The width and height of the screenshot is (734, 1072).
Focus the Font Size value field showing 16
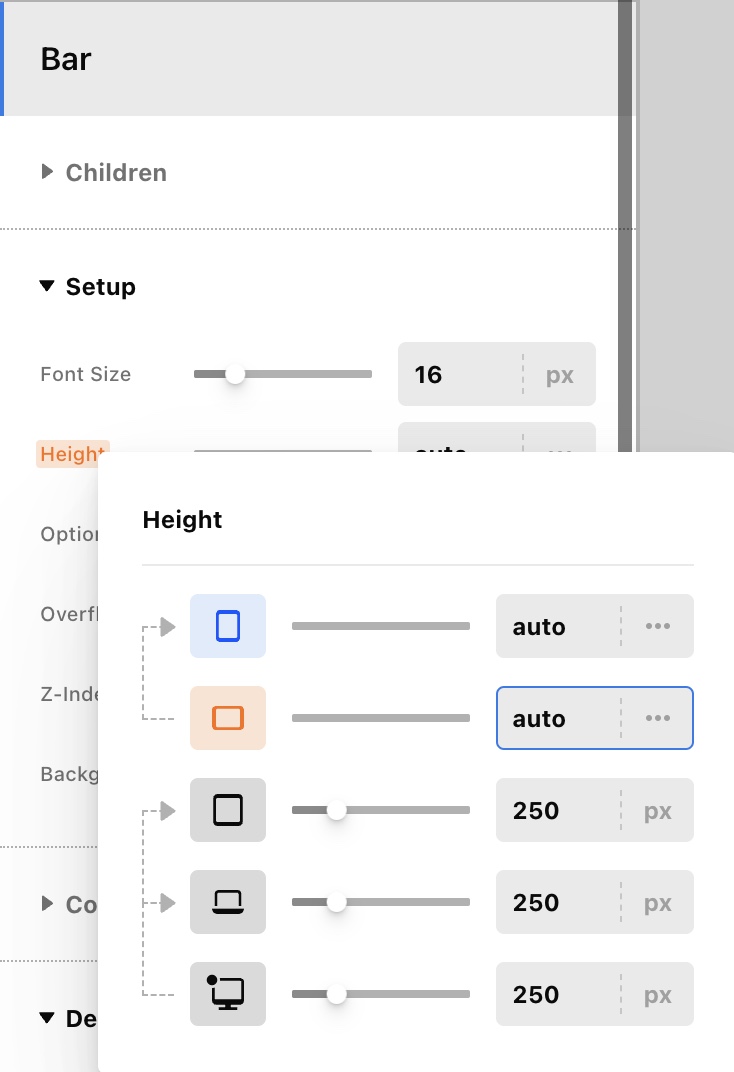point(458,375)
